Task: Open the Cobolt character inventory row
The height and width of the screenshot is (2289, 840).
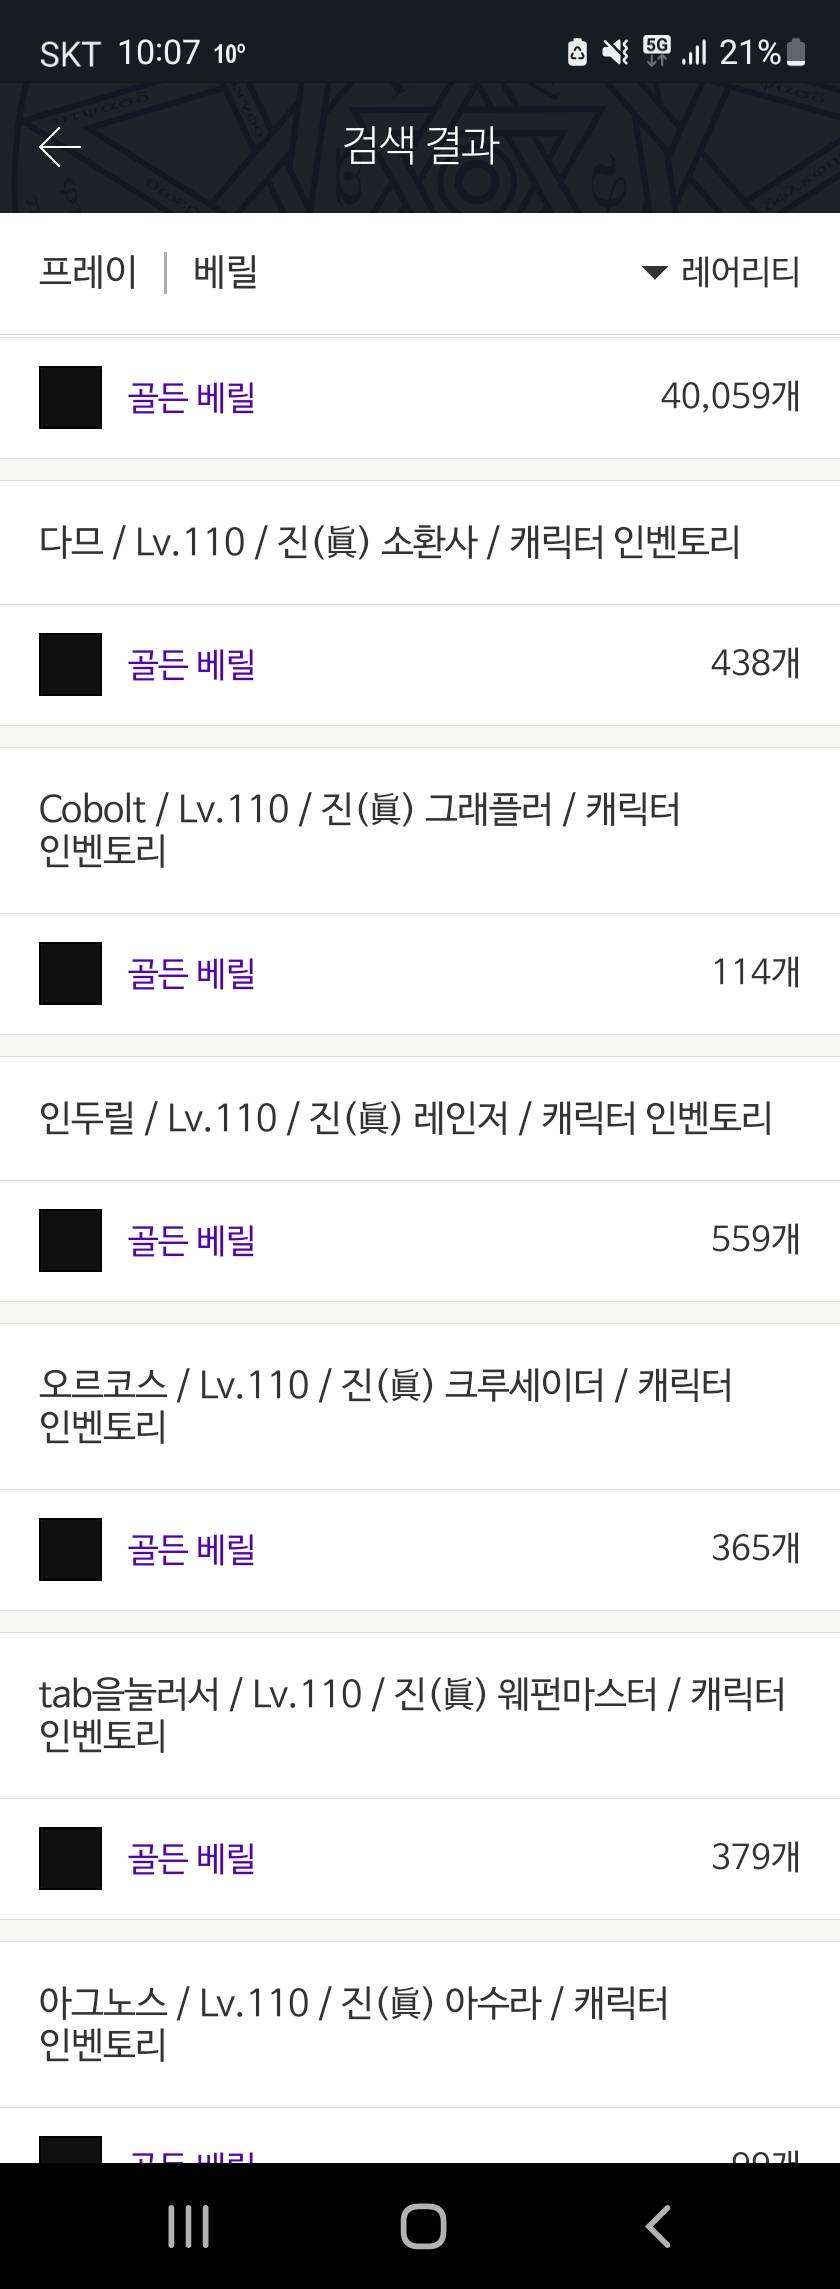Action: [360, 829]
